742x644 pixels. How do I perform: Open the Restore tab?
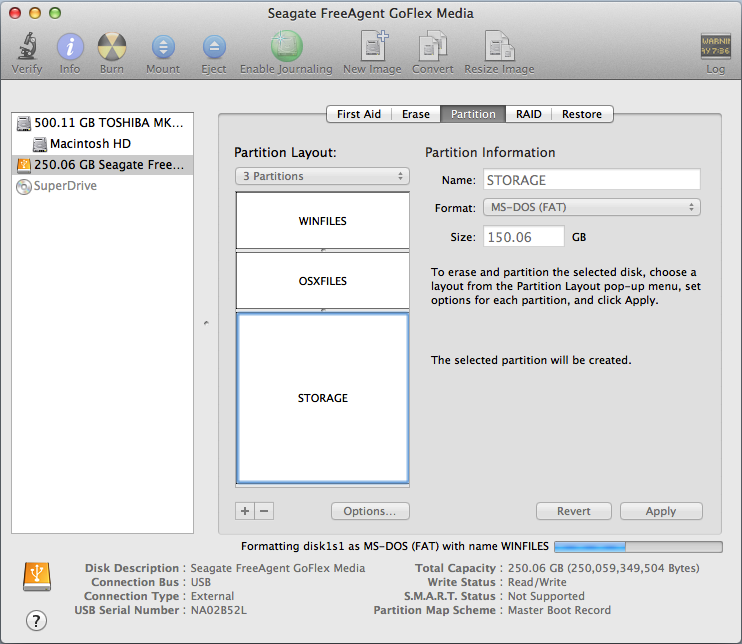[582, 114]
